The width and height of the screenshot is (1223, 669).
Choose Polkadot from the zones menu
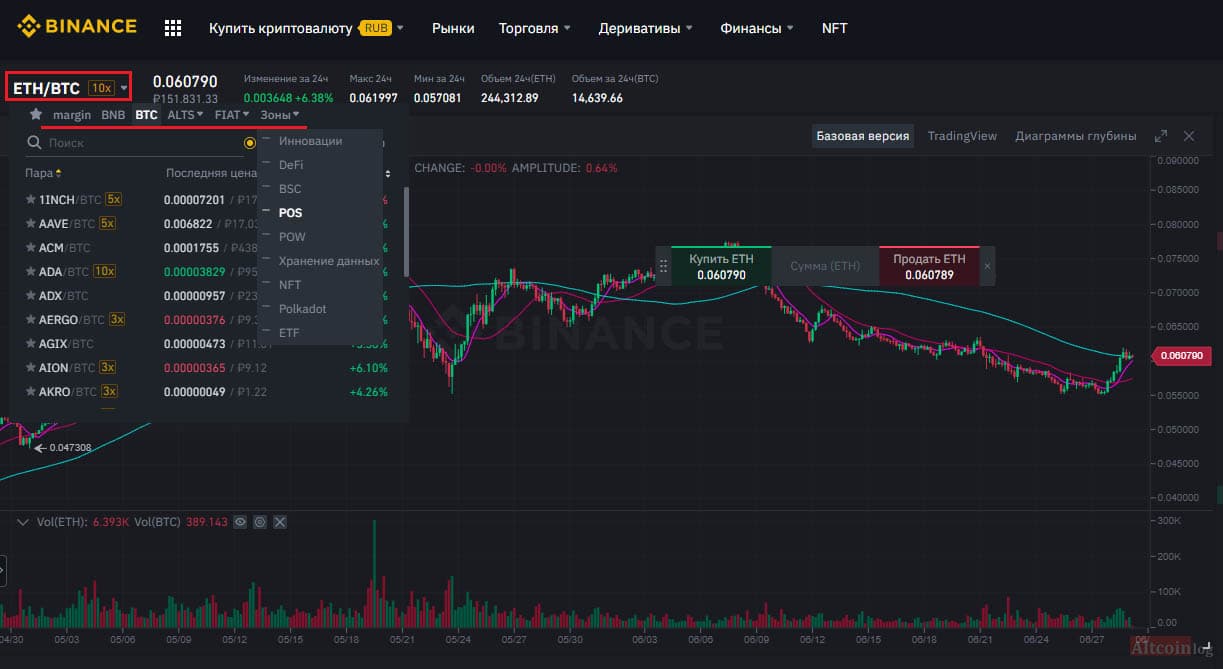pyautogui.click(x=303, y=309)
